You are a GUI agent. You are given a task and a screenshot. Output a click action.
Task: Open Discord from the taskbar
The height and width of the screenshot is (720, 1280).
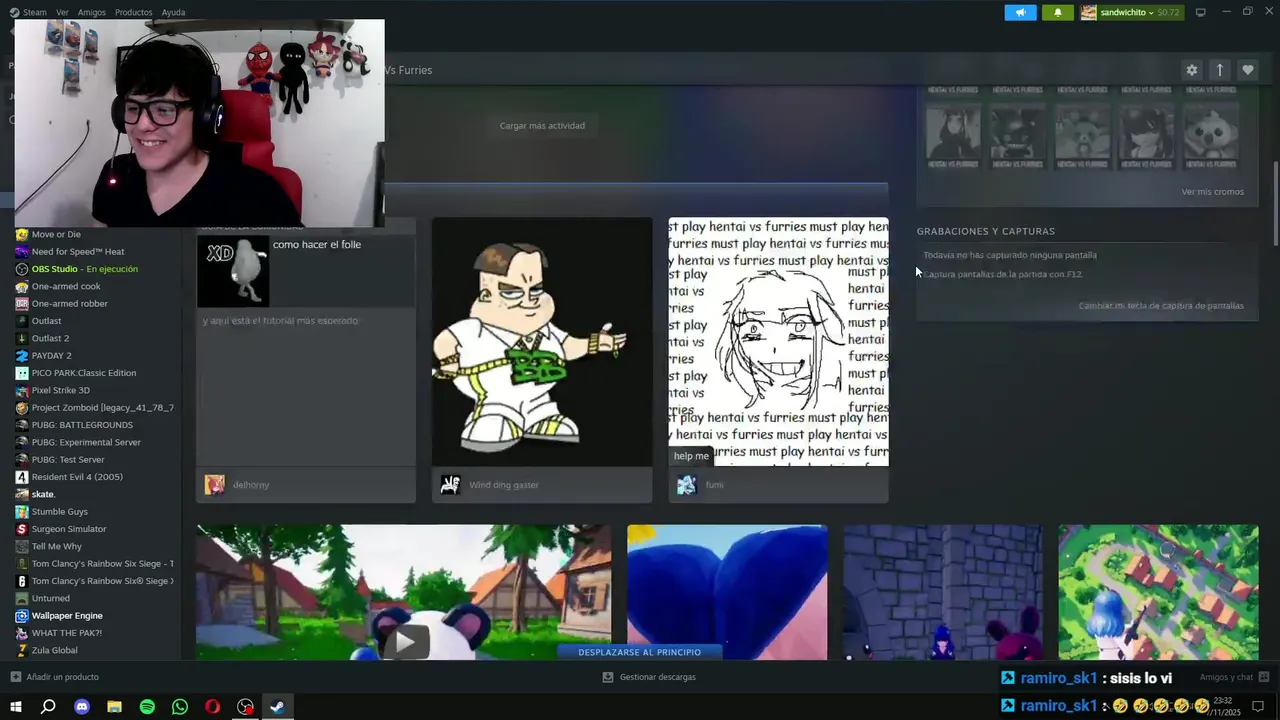tap(82, 707)
